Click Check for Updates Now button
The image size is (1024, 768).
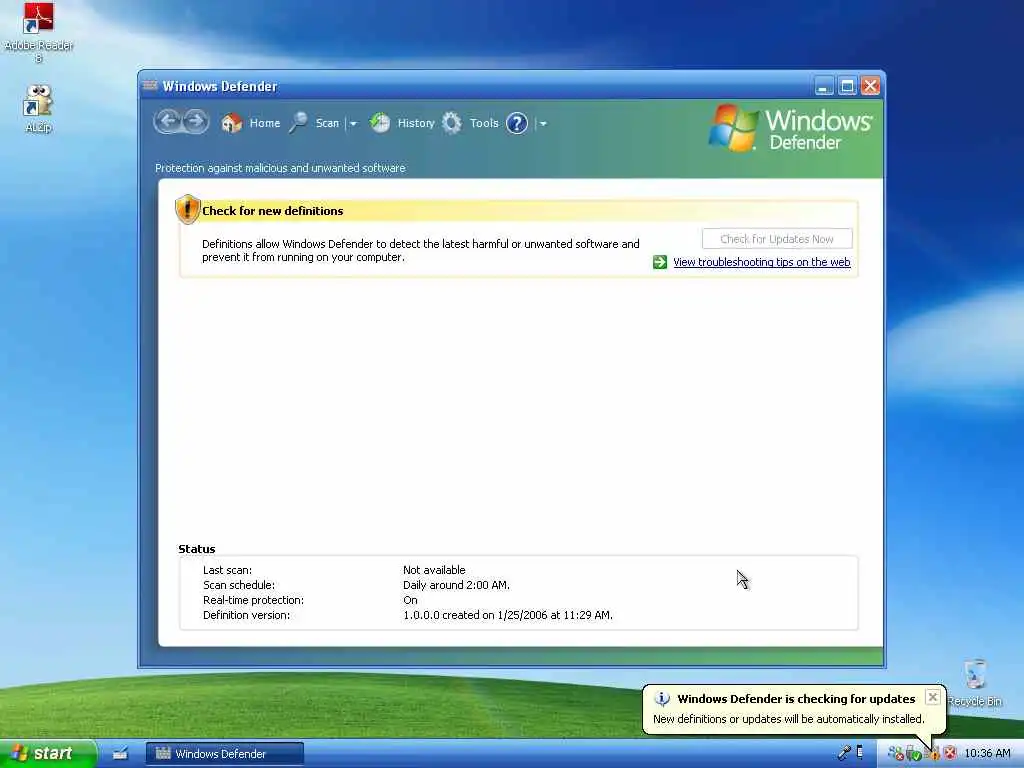[776, 239]
